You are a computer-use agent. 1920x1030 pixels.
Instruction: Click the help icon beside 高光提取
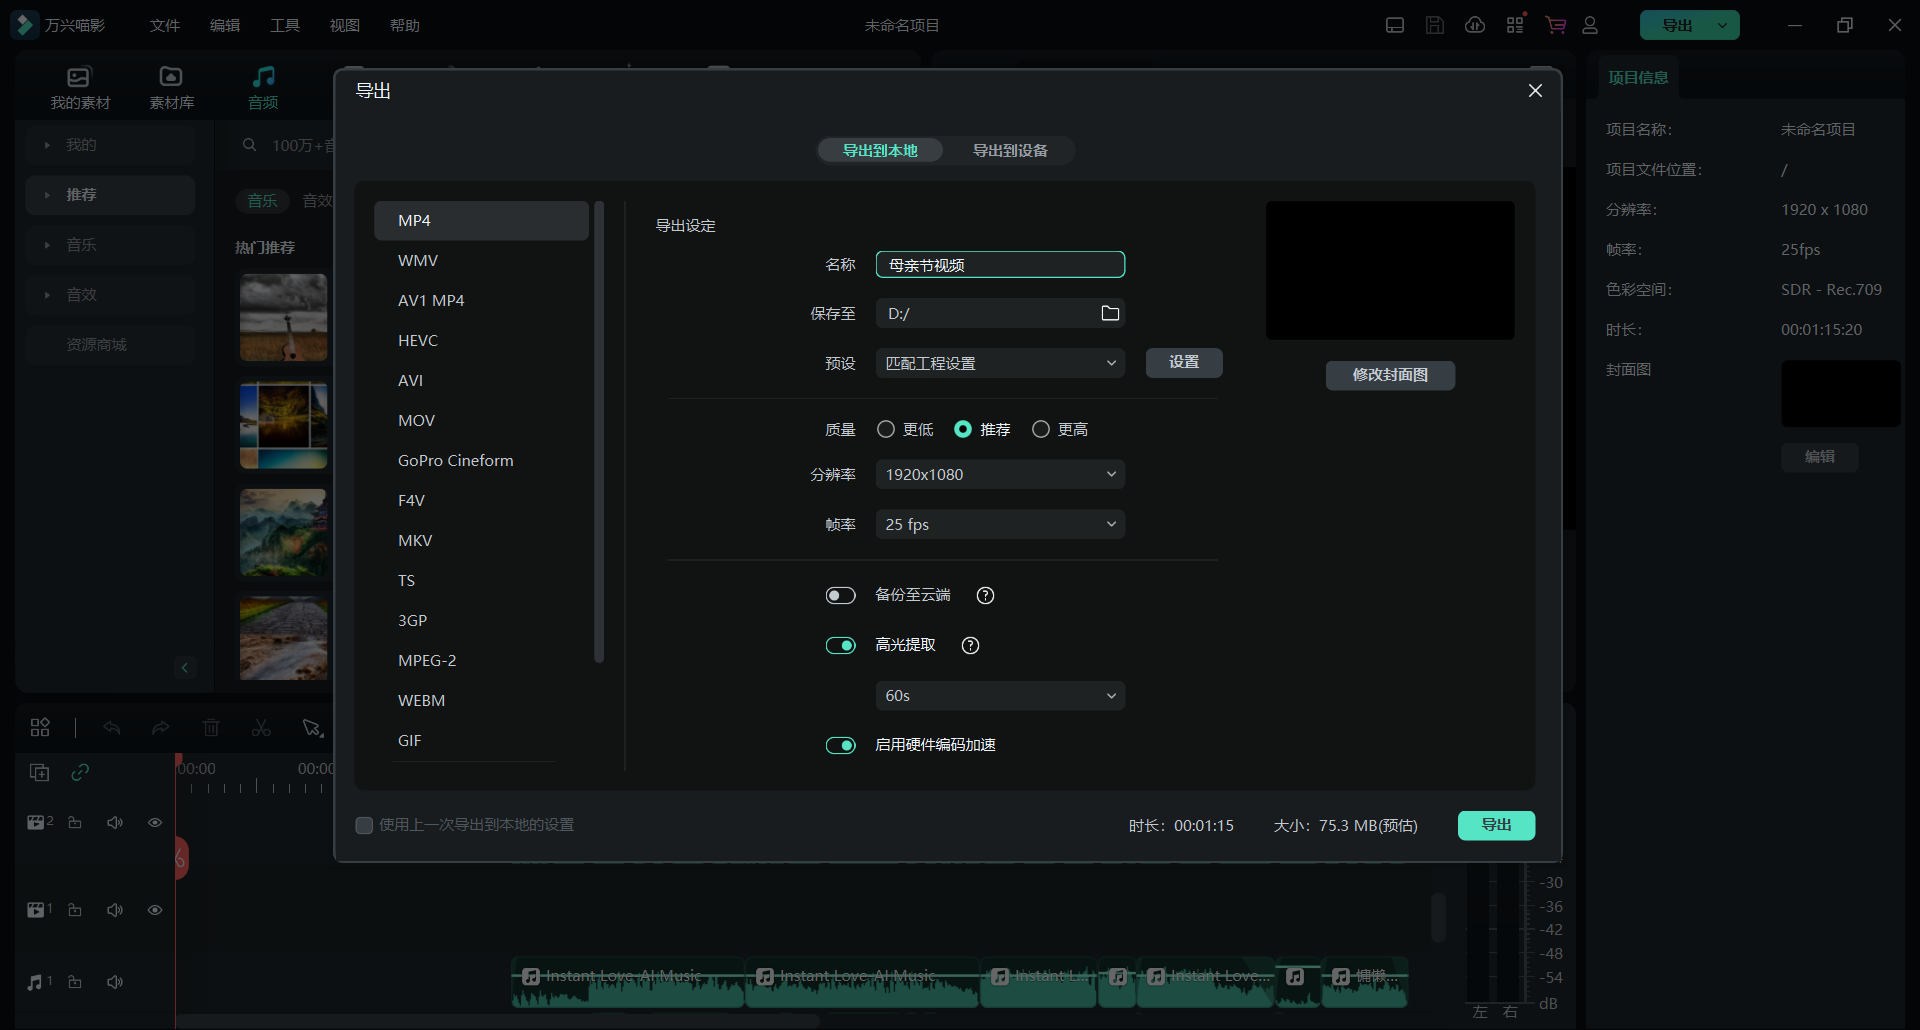[970, 646]
